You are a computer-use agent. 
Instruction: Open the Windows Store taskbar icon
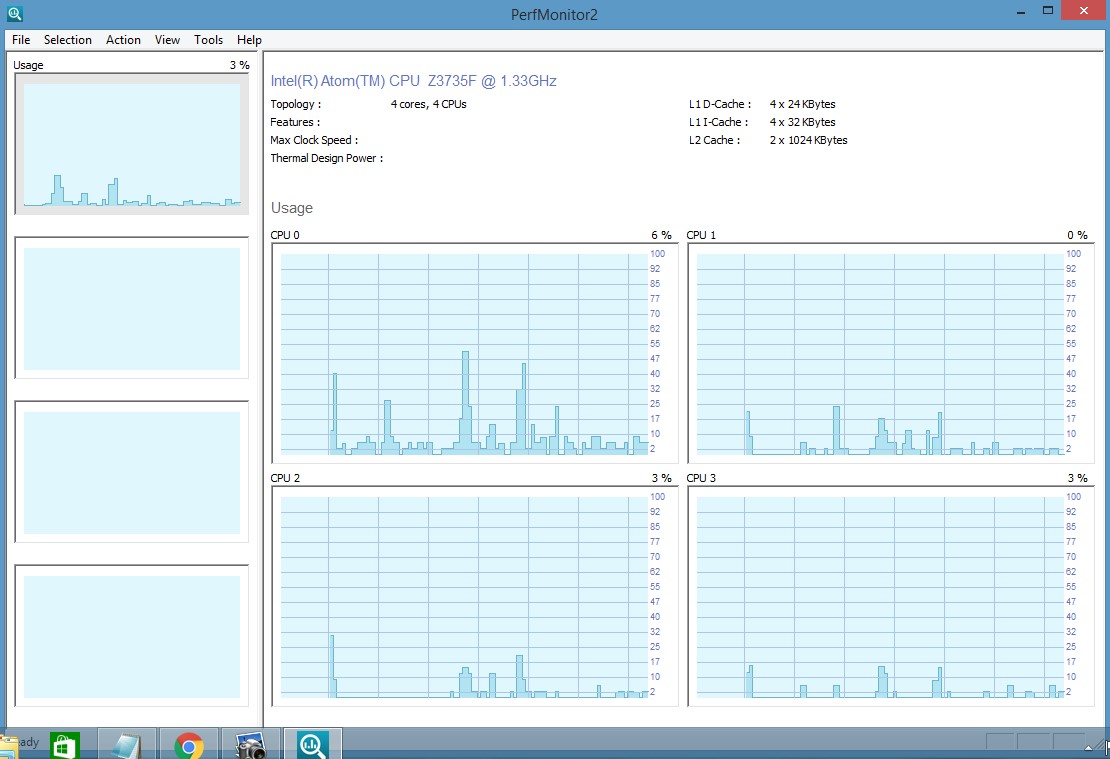point(65,745)
